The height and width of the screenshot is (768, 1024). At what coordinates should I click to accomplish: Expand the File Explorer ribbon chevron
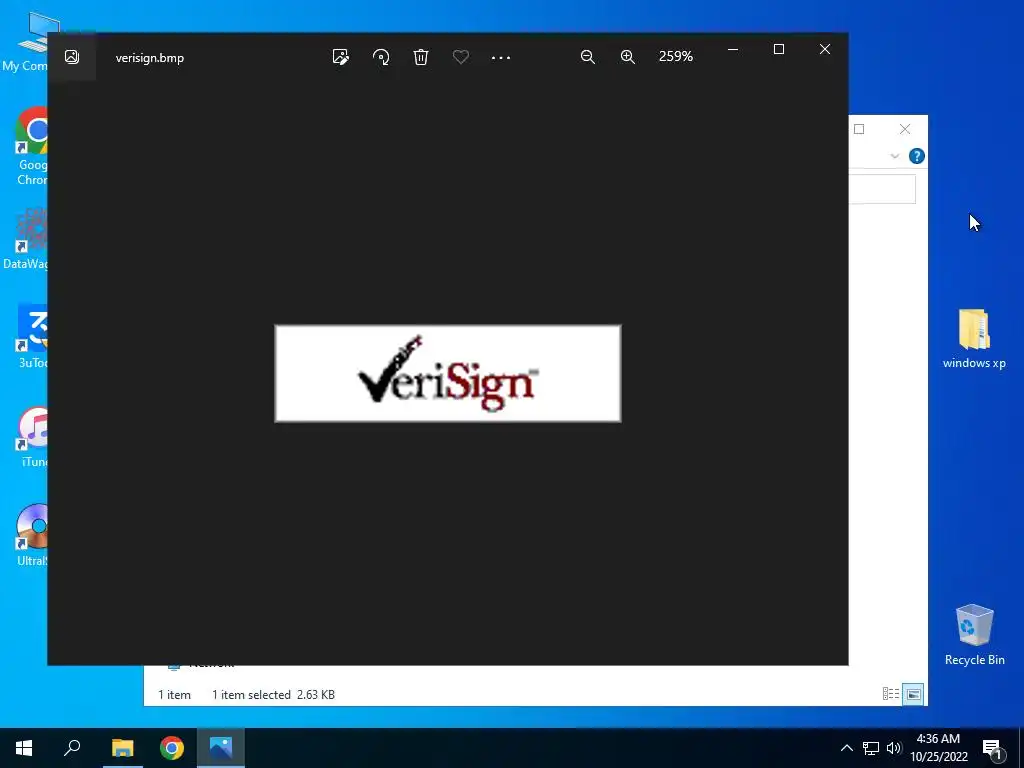pyautogui.click(x=895, y=156)
